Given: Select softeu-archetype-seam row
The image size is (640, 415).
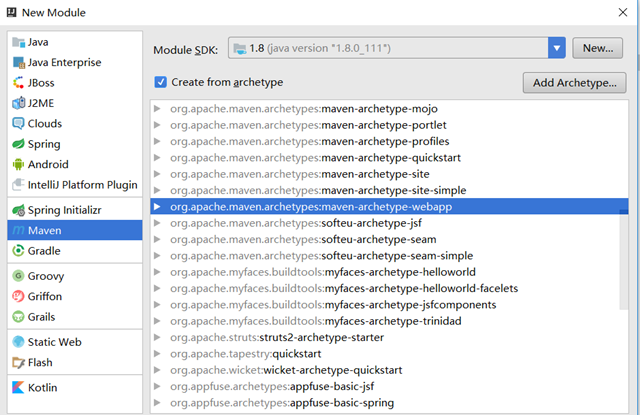Looking at the screenshot, I should point(389,240).
